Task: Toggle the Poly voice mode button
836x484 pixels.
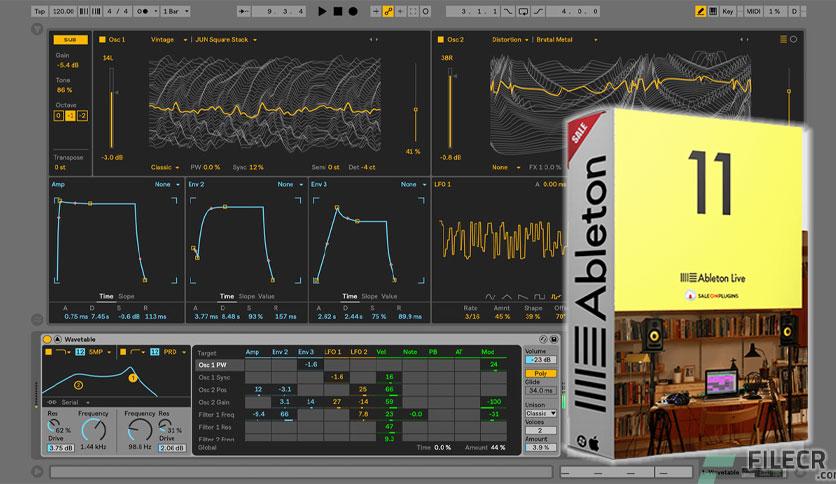Action: 541,374
